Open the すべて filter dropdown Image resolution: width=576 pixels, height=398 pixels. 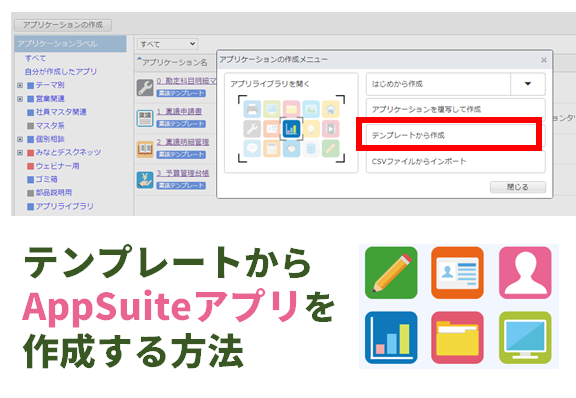point(168,44)
